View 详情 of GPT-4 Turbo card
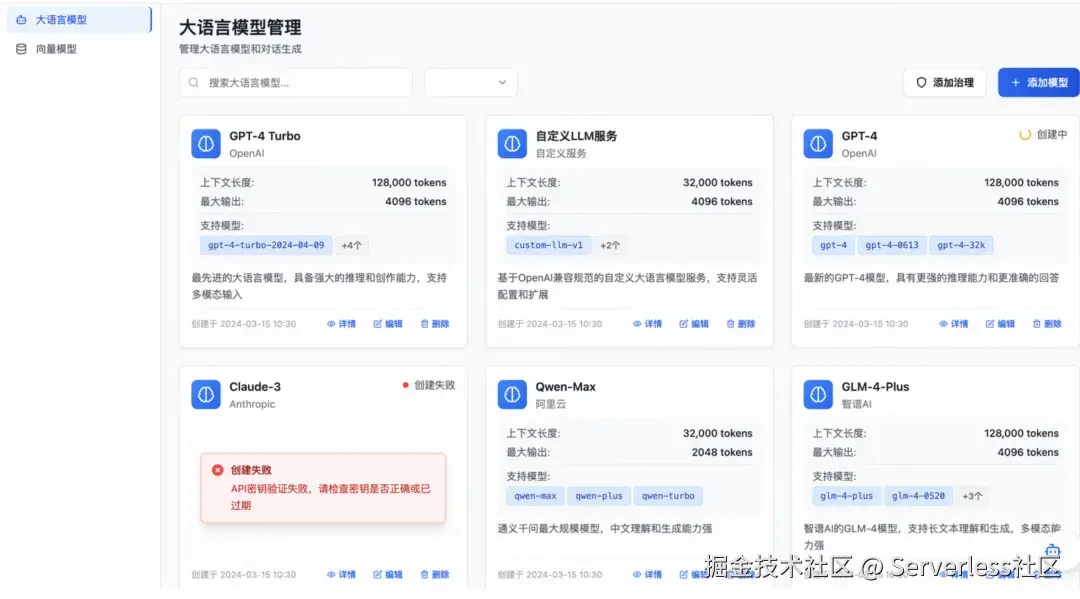1080x599 pixels. (x=342, y=324)
